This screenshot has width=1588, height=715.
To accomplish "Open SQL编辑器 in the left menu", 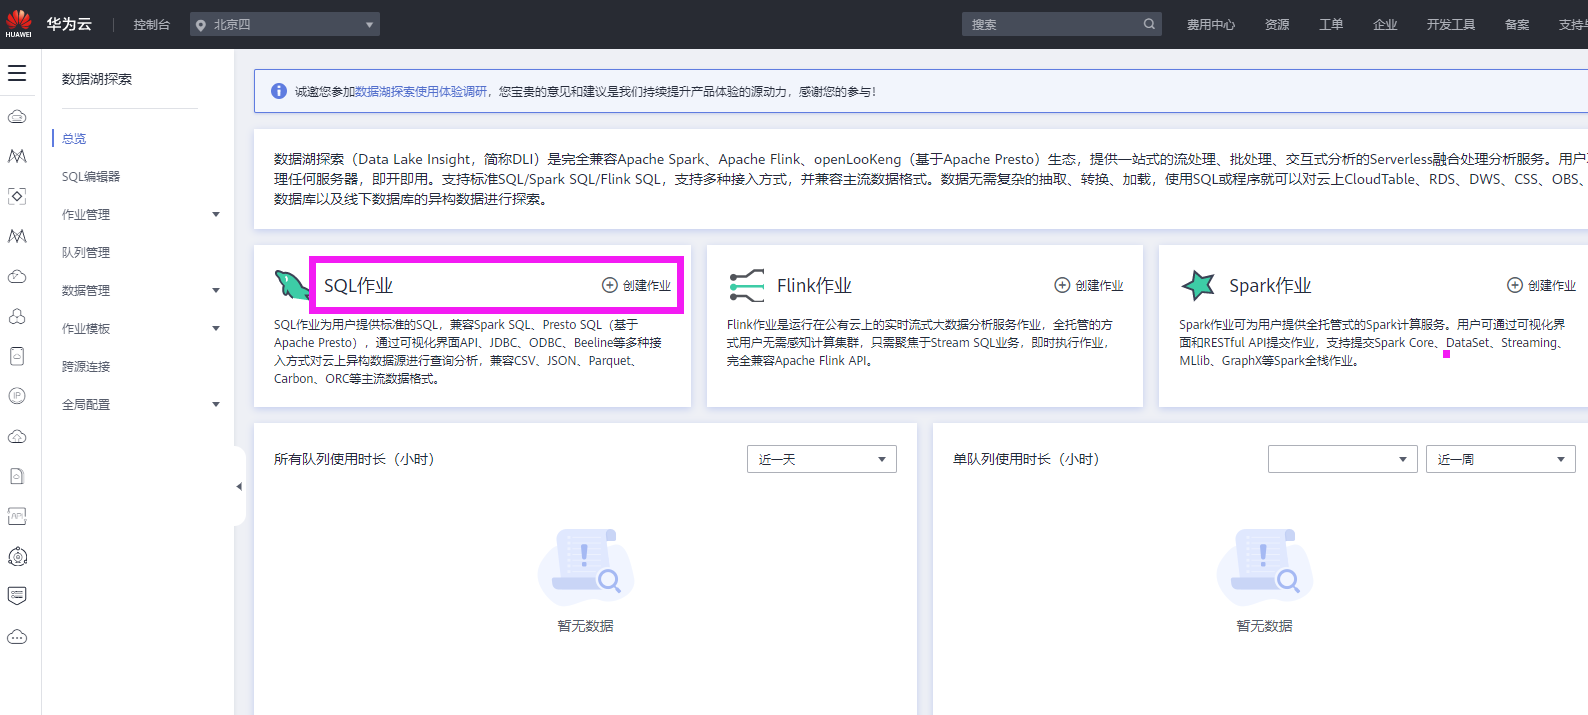I will 91,176.
